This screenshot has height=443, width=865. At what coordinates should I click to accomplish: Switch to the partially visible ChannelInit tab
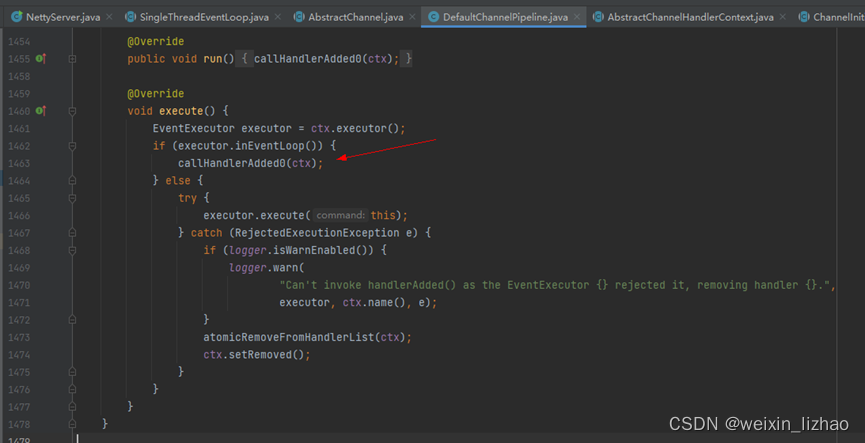[831, 17]
